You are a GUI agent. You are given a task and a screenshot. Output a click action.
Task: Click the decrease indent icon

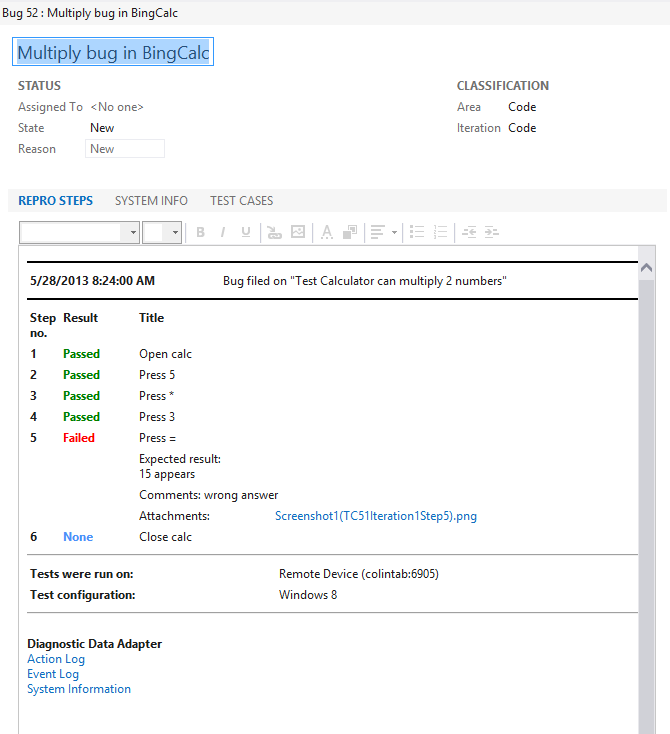[469, 232]
